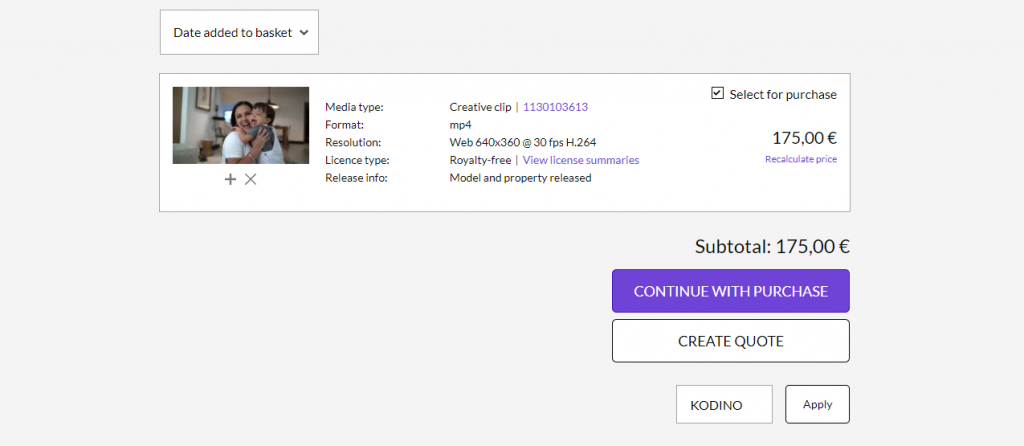
Task: Click the Continue with Purchase button
Action: [x=731, y=291]
